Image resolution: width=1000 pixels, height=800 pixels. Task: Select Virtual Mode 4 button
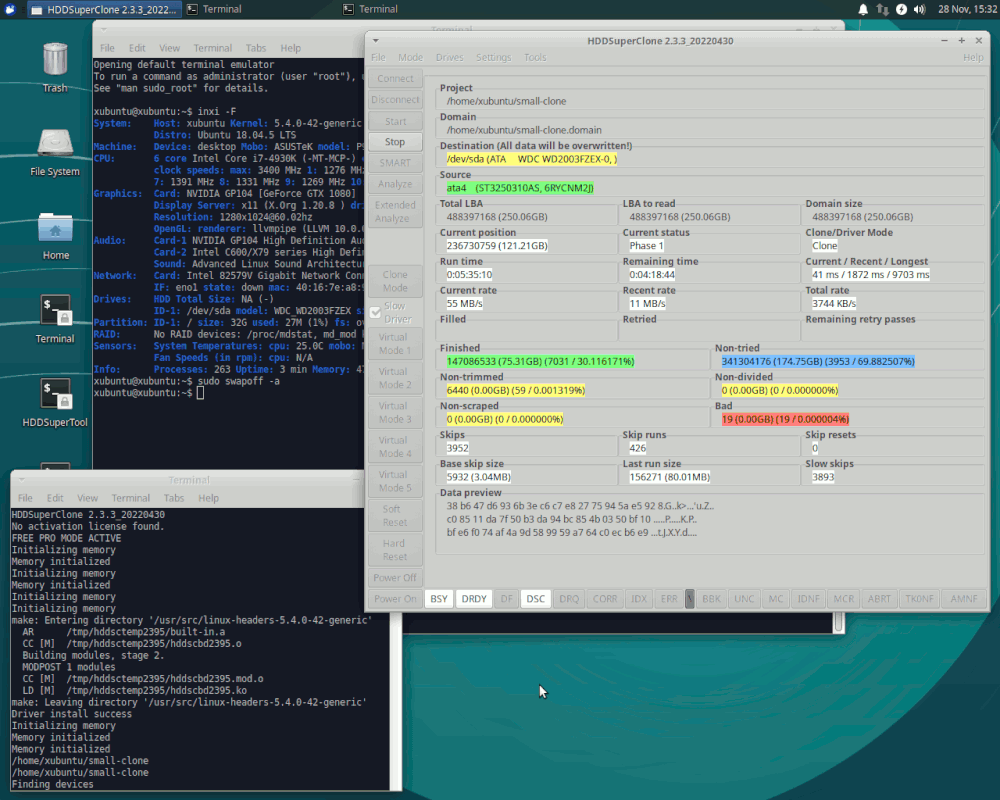pos(395,447)
